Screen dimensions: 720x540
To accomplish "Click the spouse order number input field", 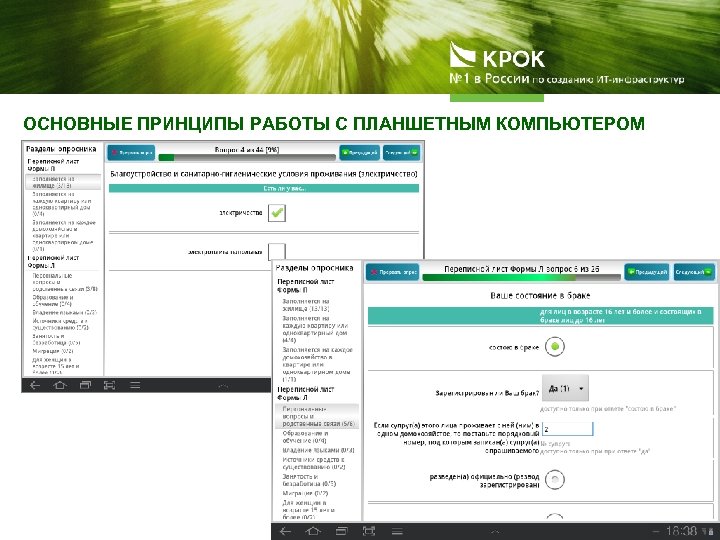I will [x=568, y=429].
